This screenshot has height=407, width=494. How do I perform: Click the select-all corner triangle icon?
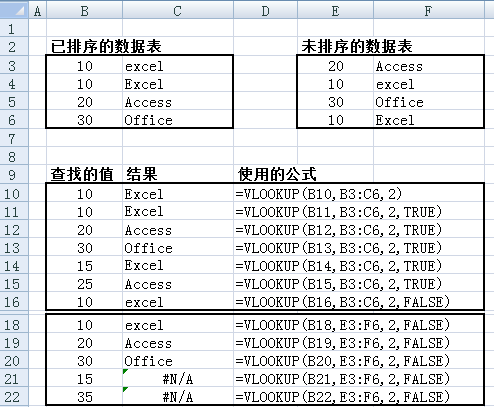(x=20, y=11)
